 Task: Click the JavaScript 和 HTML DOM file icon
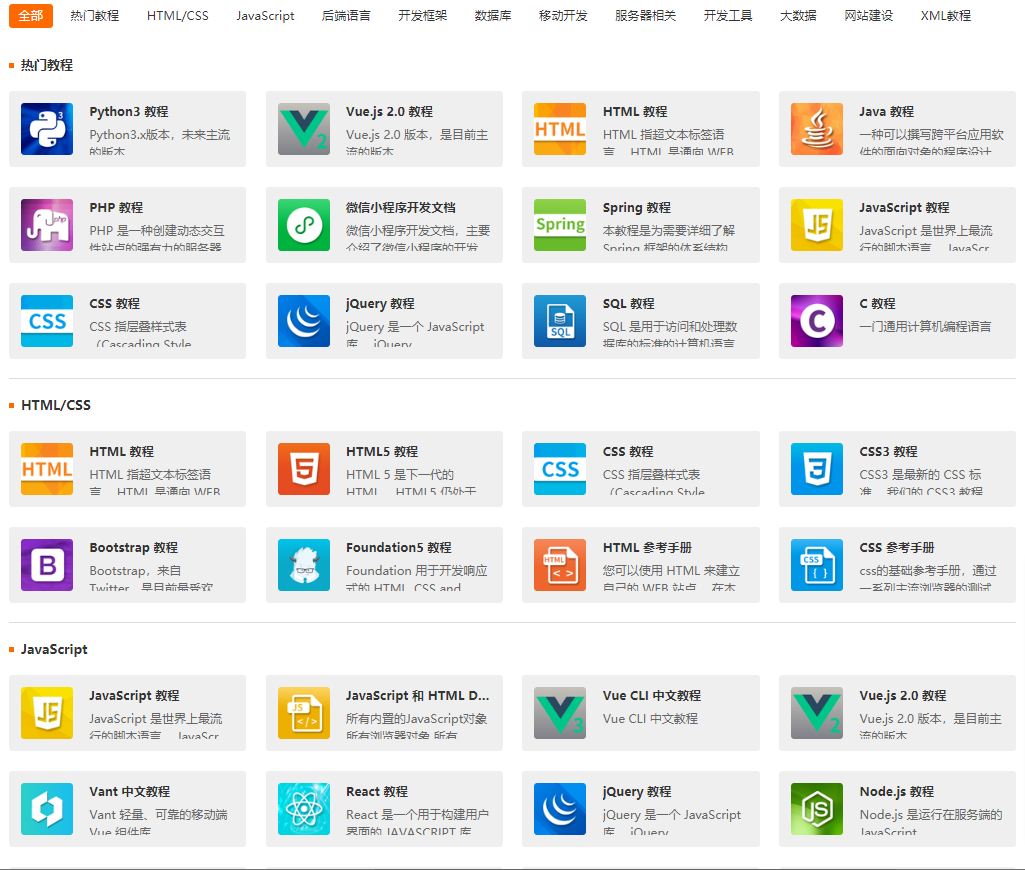click(304, 713)
